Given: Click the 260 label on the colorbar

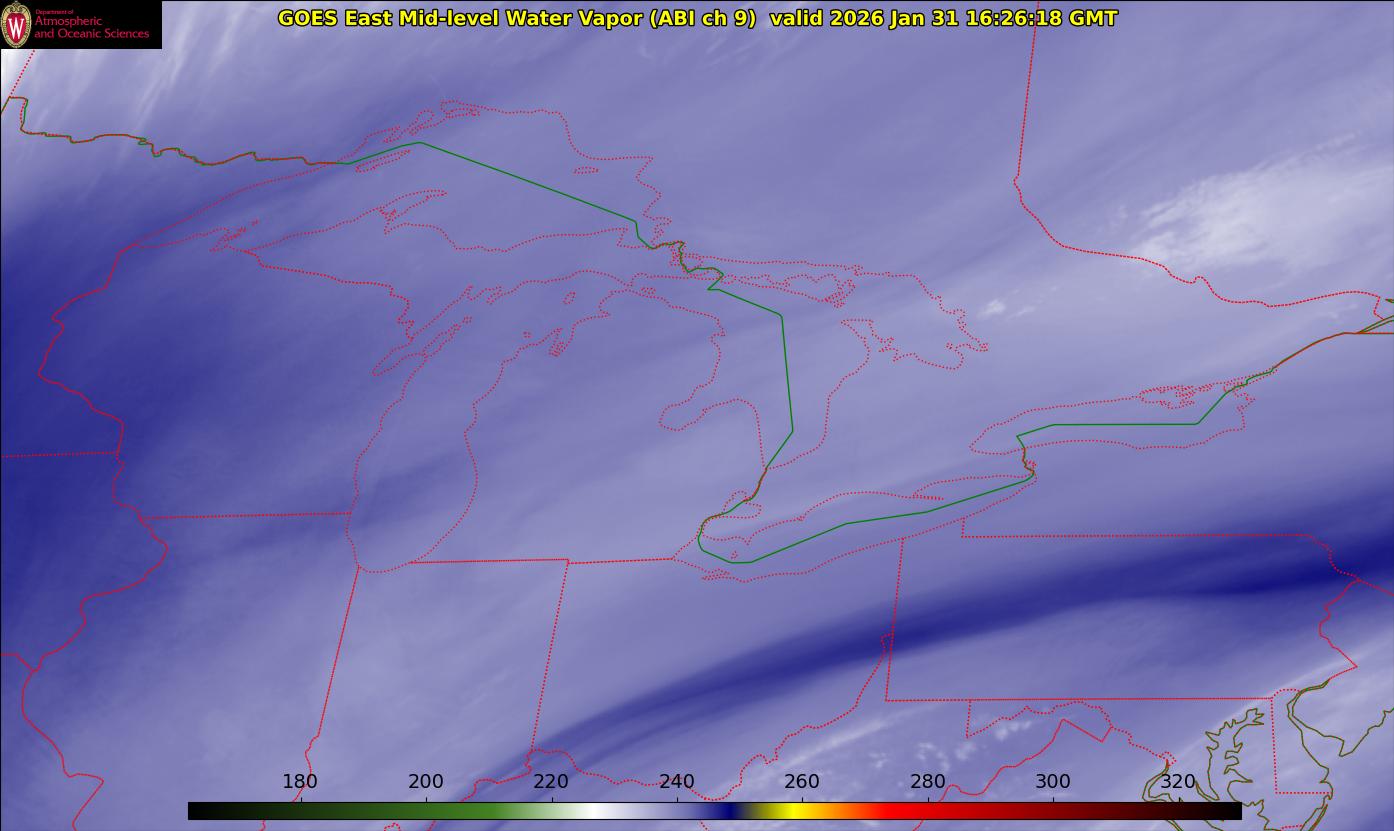Looking at the screenshot, I should [802, 781].
